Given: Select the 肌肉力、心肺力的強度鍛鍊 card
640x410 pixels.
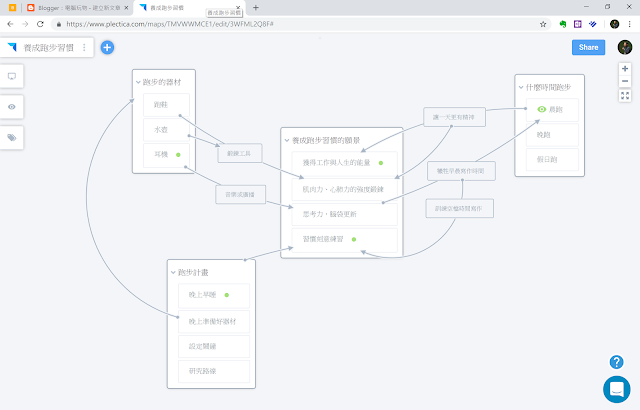Looking at the screenshot, I should coord(344,189).
